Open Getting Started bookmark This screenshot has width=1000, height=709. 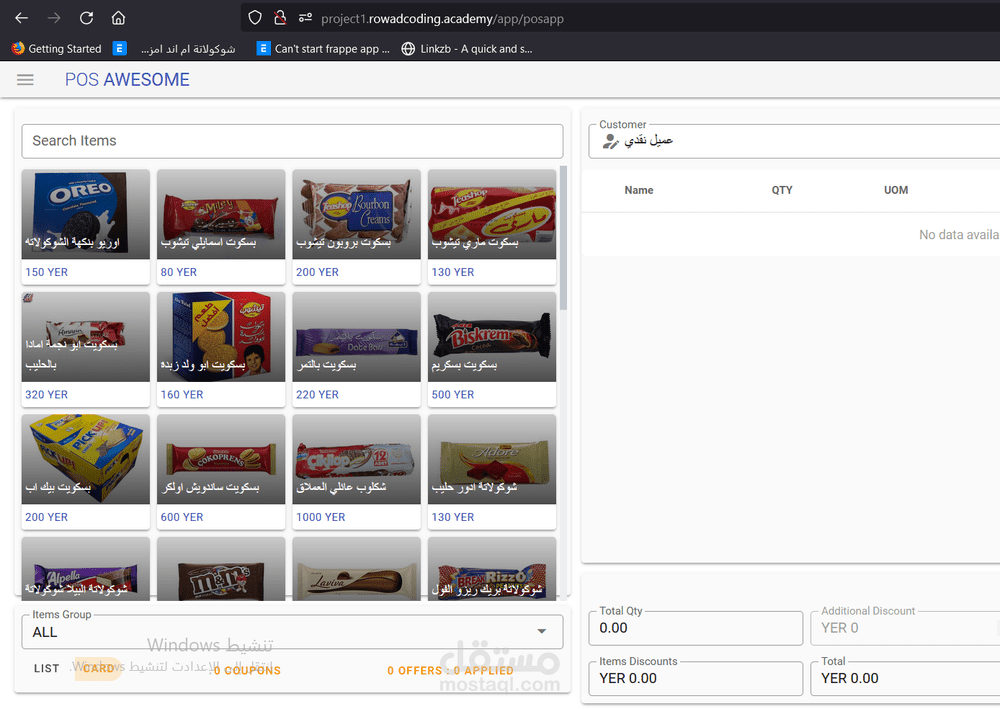[x=57, y=48]
